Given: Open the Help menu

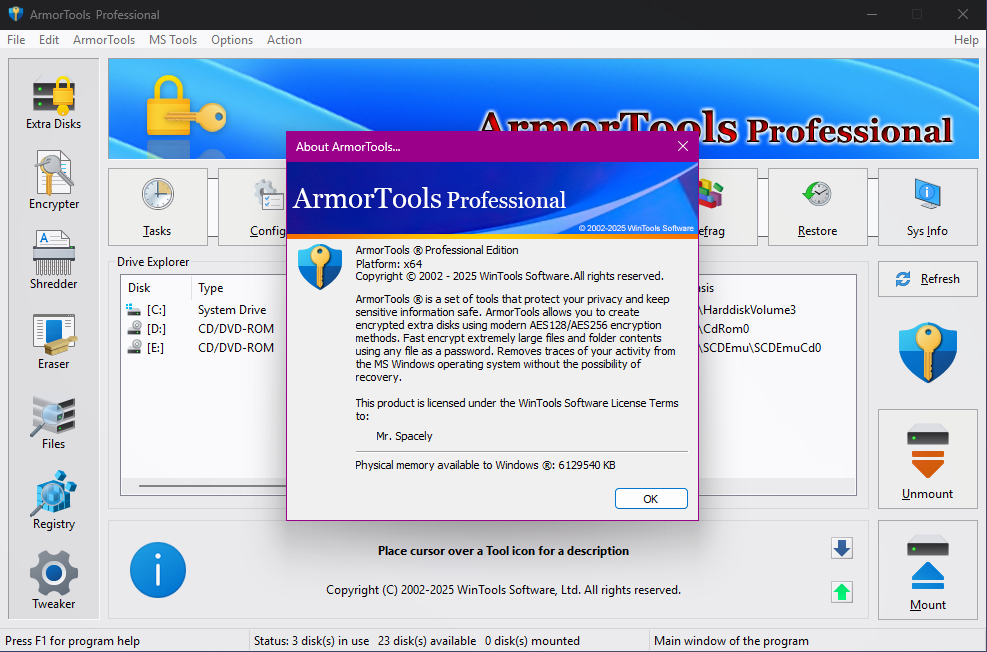Looking at the screenshot, I should pos(966,40).
